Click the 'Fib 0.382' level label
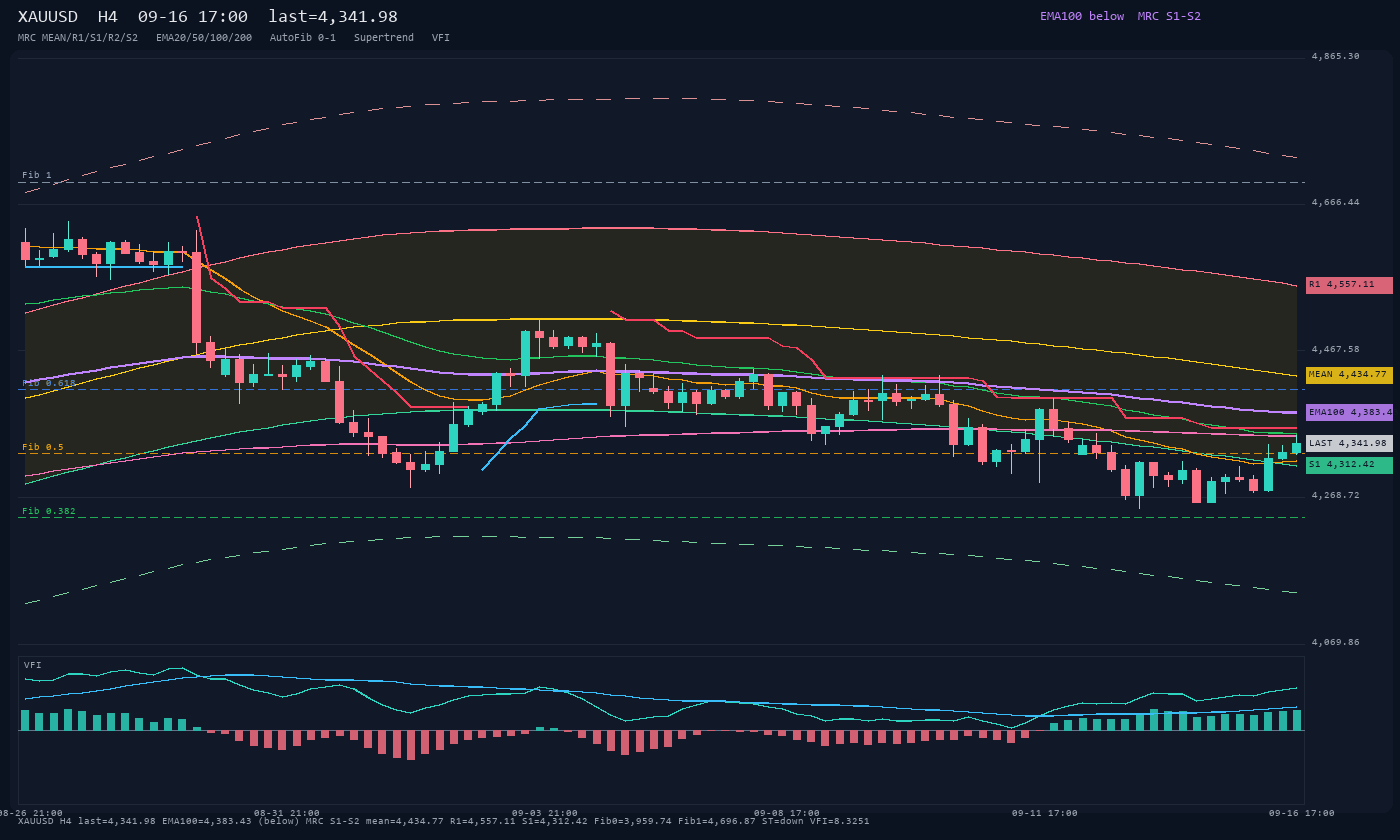1400x840 pixels. [x=49, y=511]
